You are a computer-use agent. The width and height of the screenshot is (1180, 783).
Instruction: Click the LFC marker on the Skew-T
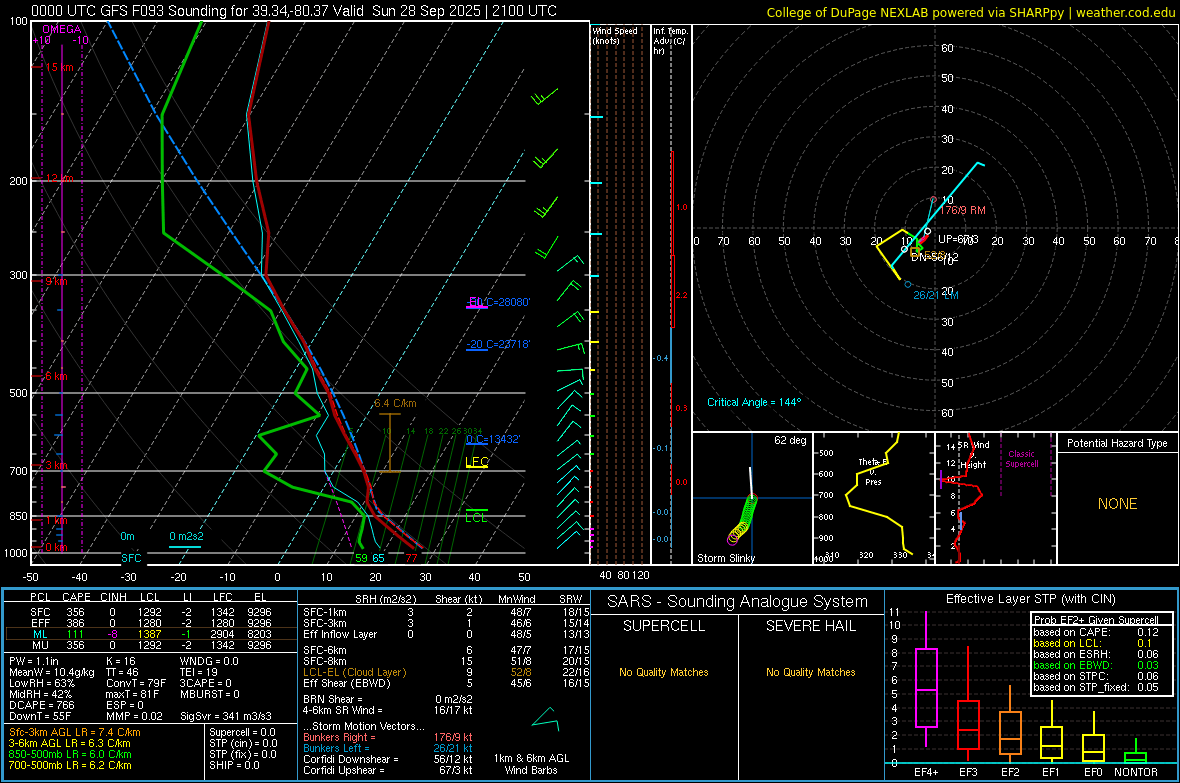(x=477, y=462)
